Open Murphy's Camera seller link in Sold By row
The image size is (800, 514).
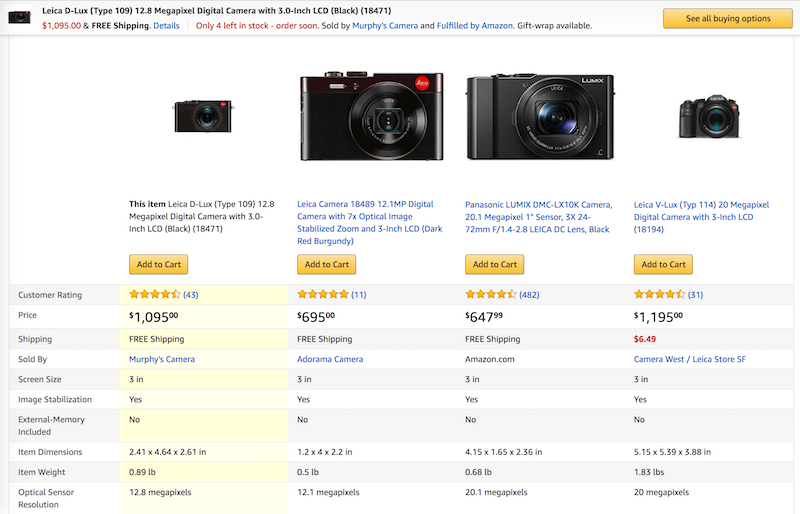tap(163, 359)
